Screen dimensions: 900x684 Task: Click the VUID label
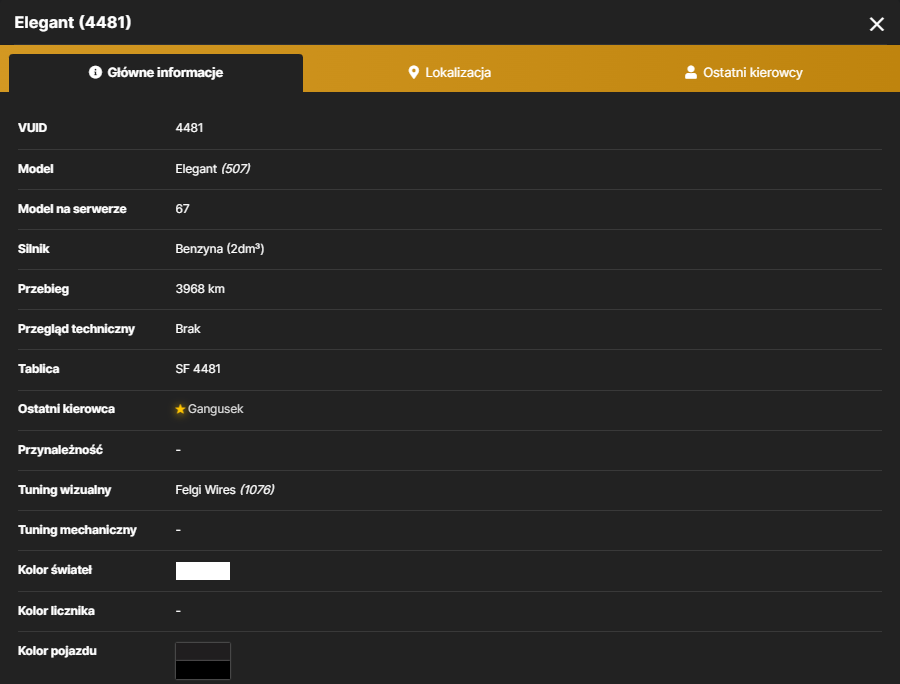33,128
